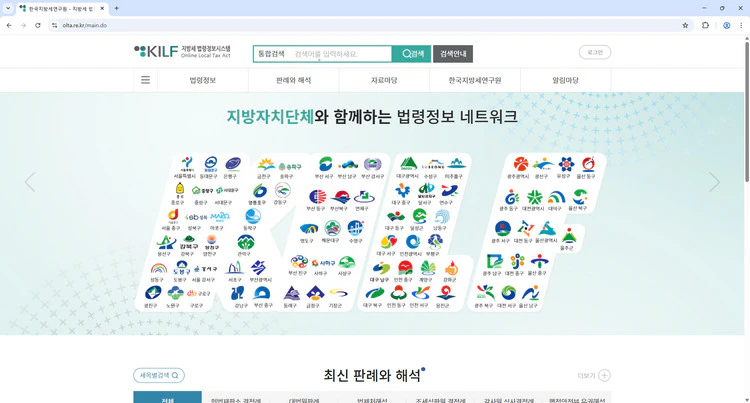Viewport: 750px width, 403px height.
Task: Click the 기장군 emblem
Action: point(338,293)
